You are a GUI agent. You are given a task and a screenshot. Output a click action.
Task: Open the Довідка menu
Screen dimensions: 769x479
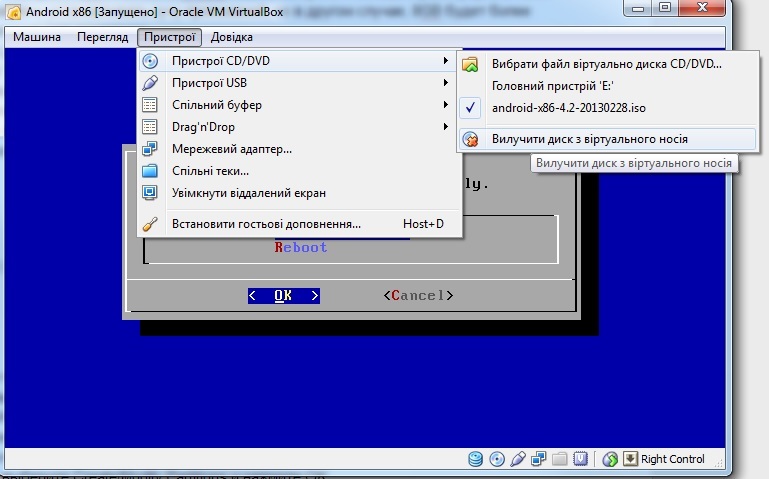[231, 37]
